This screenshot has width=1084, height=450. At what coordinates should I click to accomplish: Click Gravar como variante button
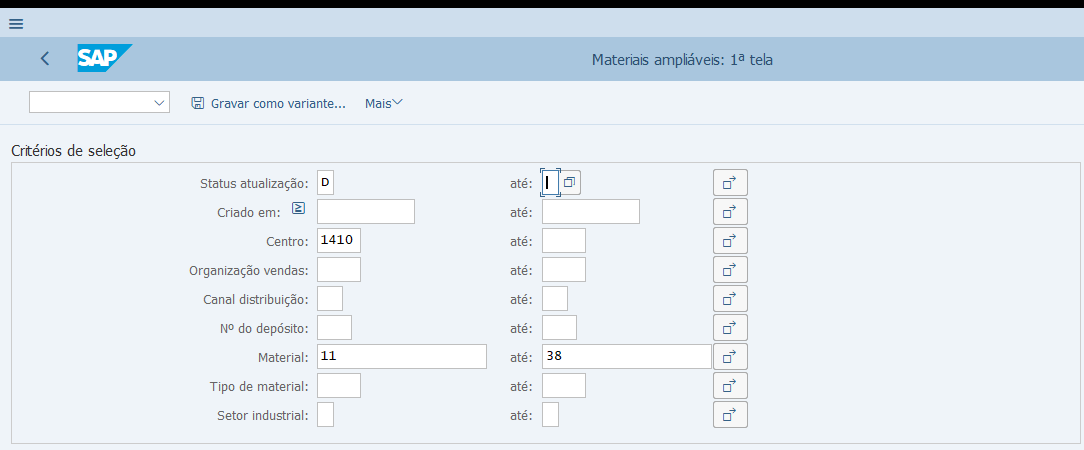tap(268, 104)
